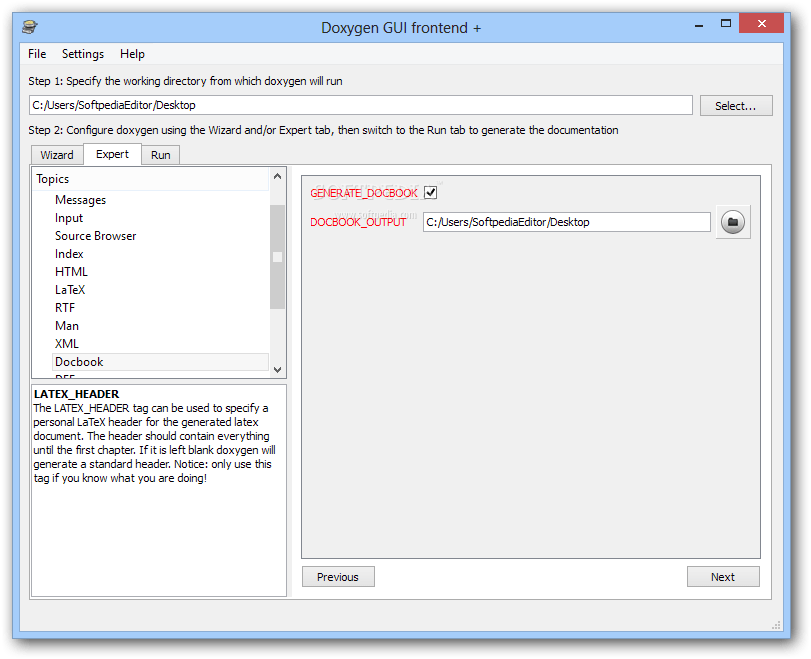The image size is (811, 659).
Task: Switch to the Run tab
Action: tap(161, 155)
